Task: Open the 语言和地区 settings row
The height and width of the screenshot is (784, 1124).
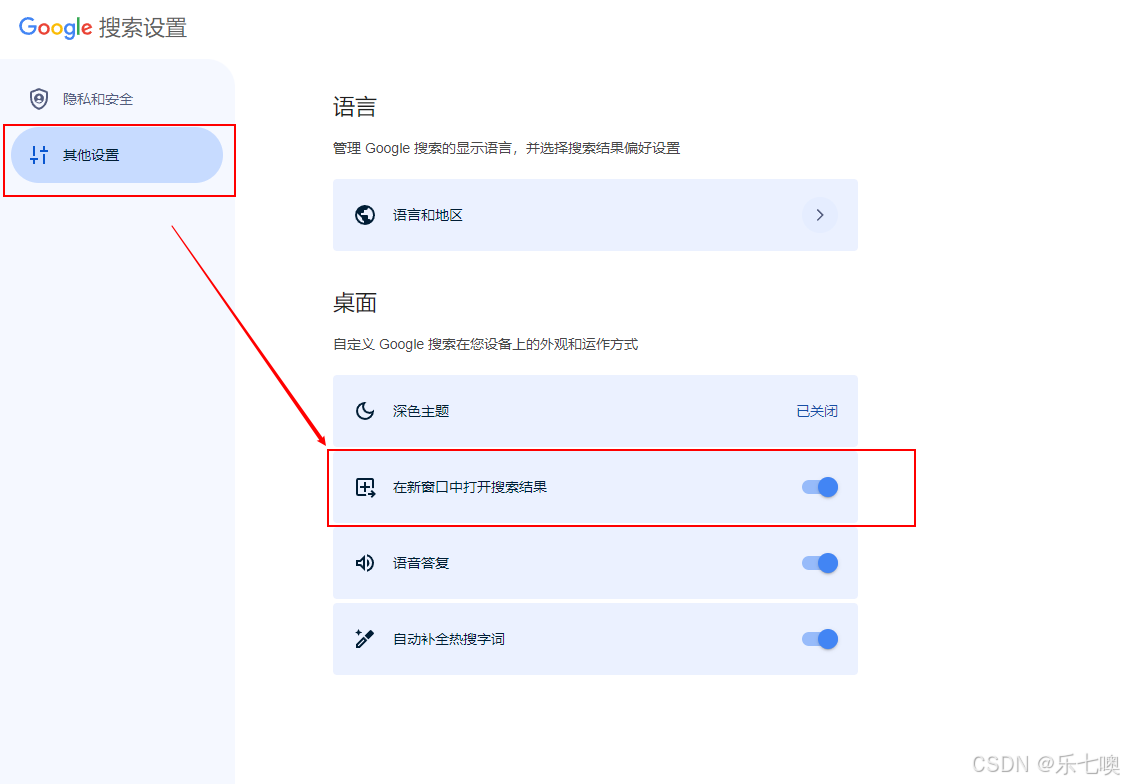Action: coord(595,215)
